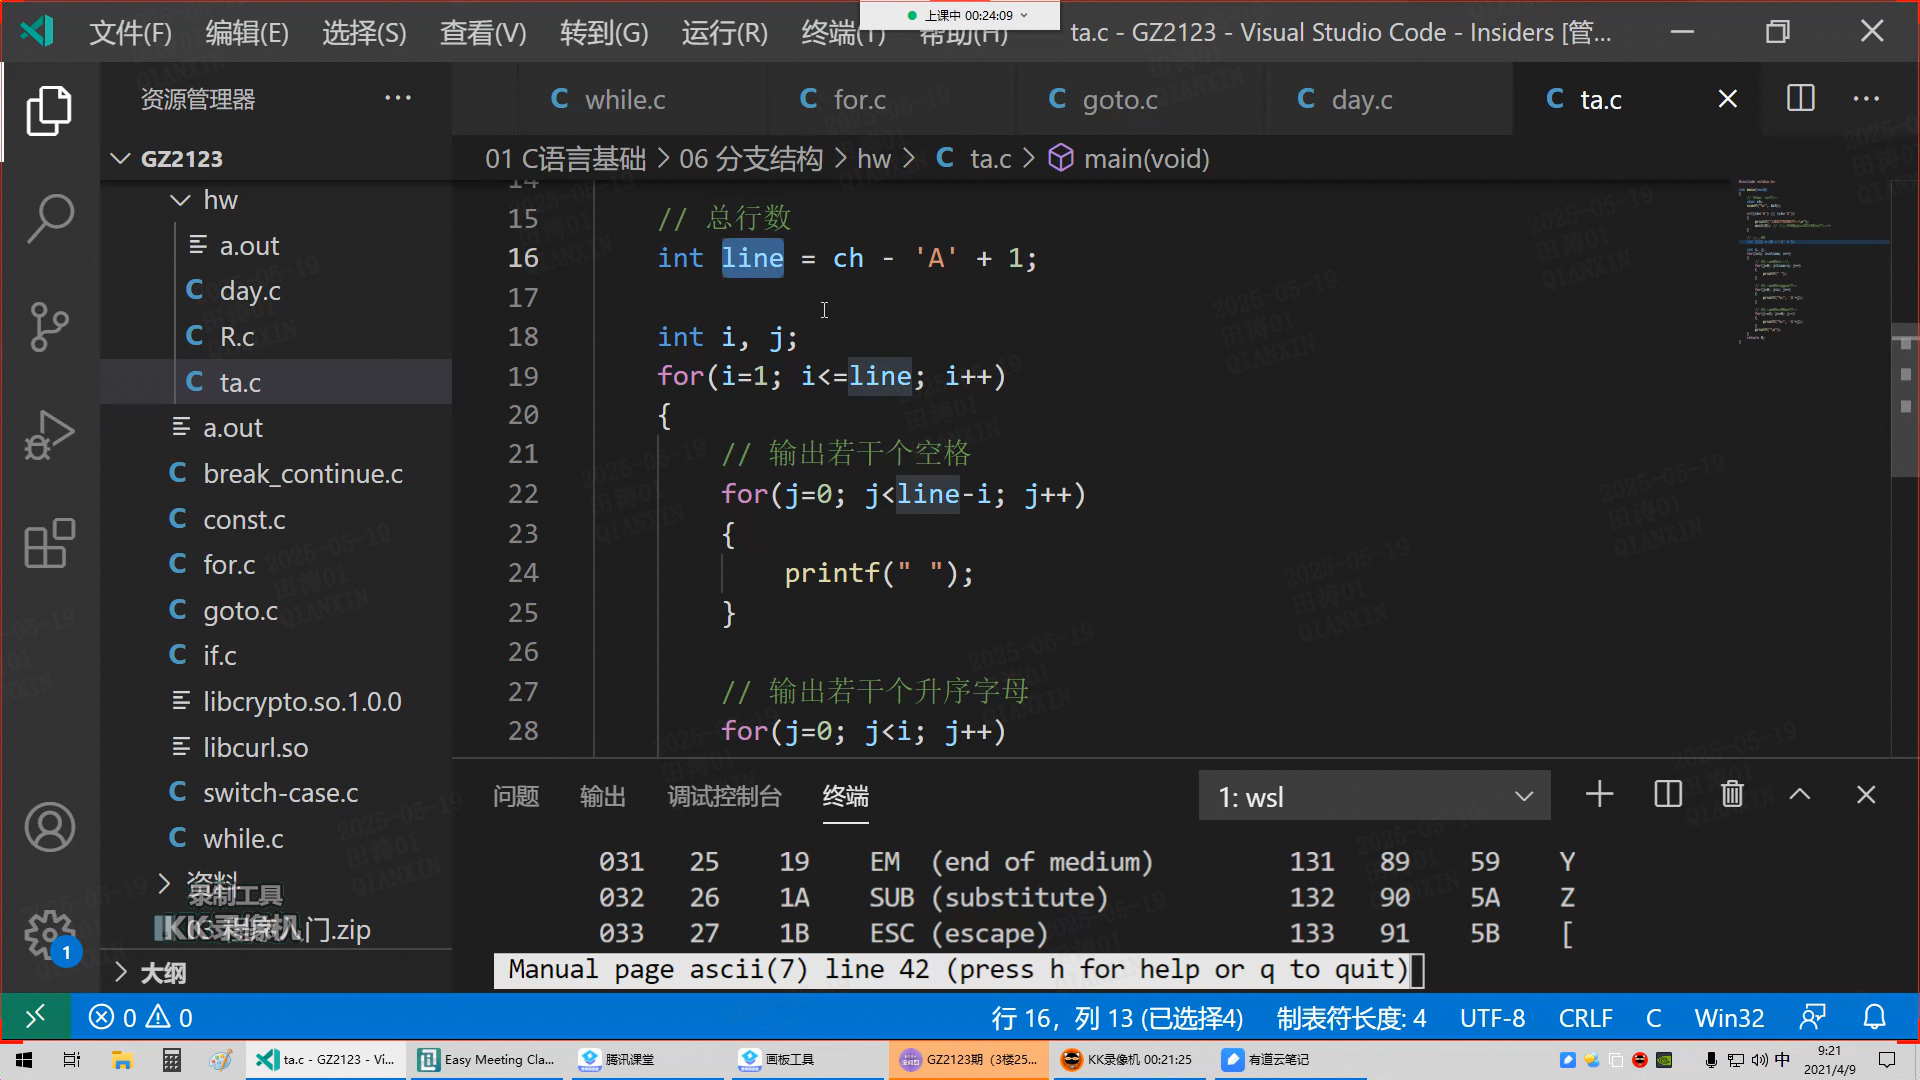Kill terminal with trash icon

pyautogui.click(x=1732, y=795)
